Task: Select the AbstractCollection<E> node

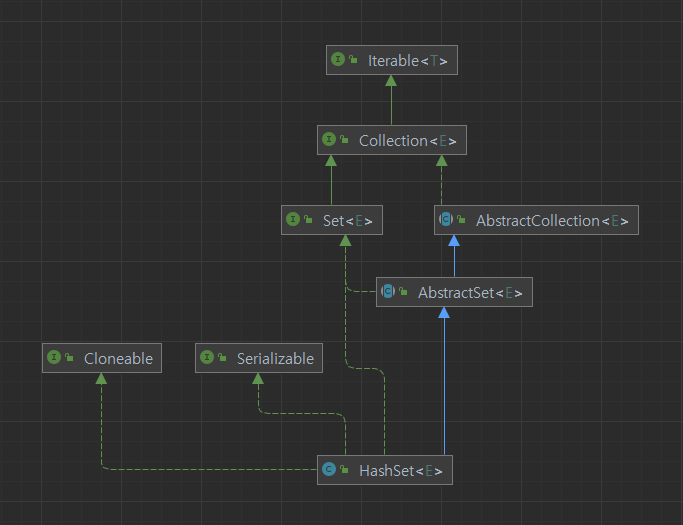Action: coord(536,220)
